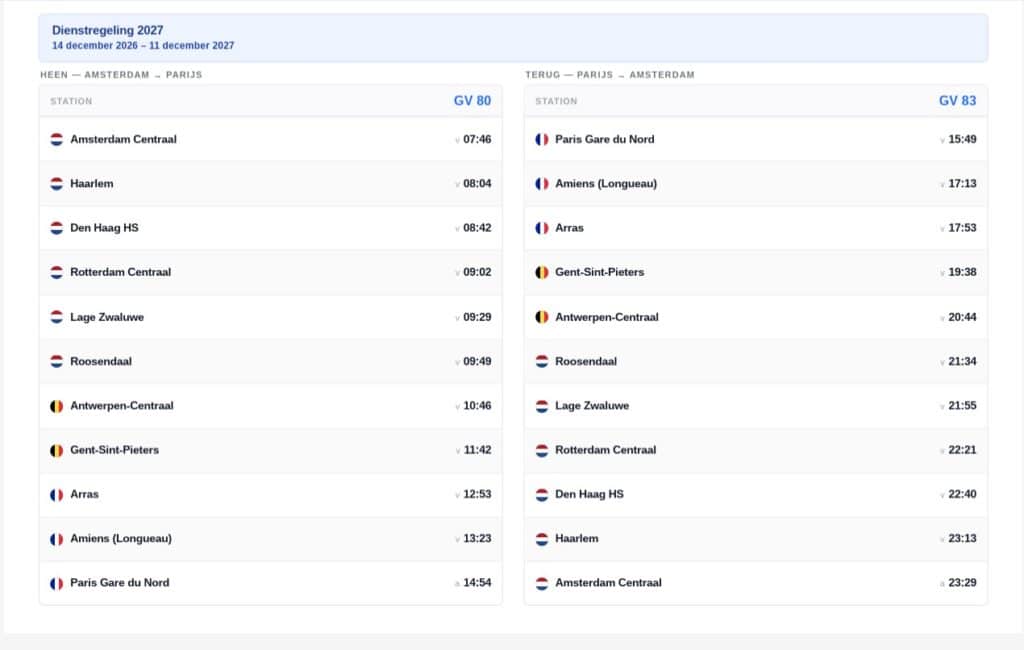Viewport: 1024px width, 650px height.
Task: Click the Dutch flag beside Amsterdam Centraal in GV 83
Action: [541, 583]
